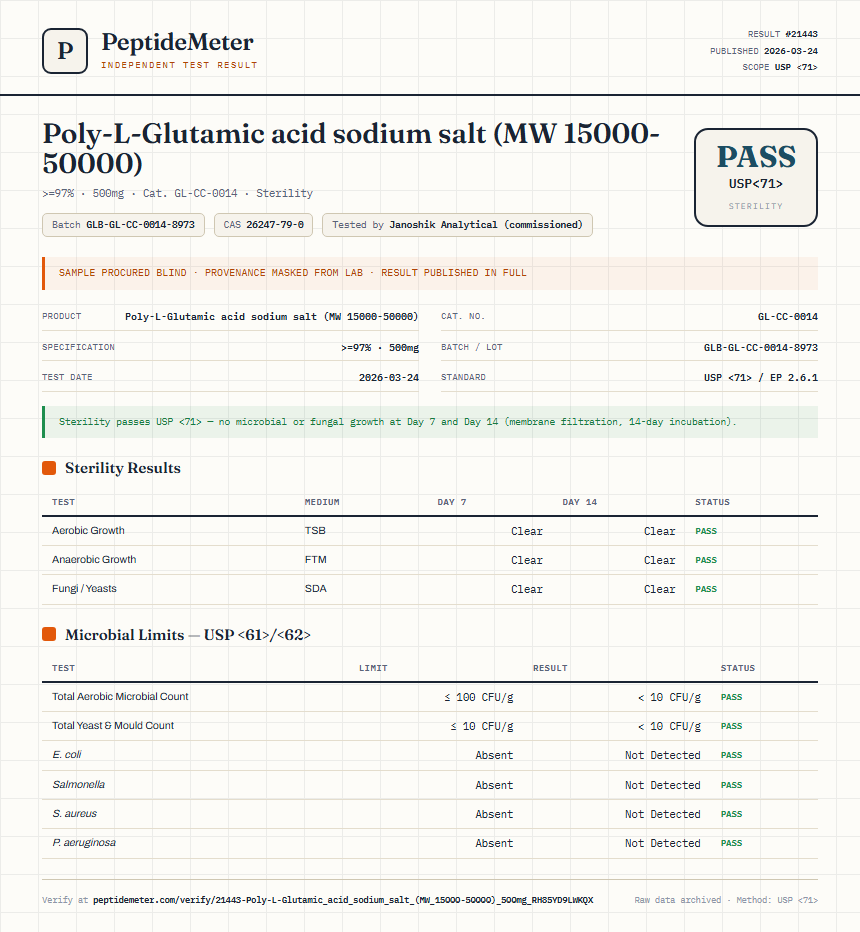Click PASS status in P. aeruginosa row
This screenshot has height=932, width=860.
[x=732, y=843]
